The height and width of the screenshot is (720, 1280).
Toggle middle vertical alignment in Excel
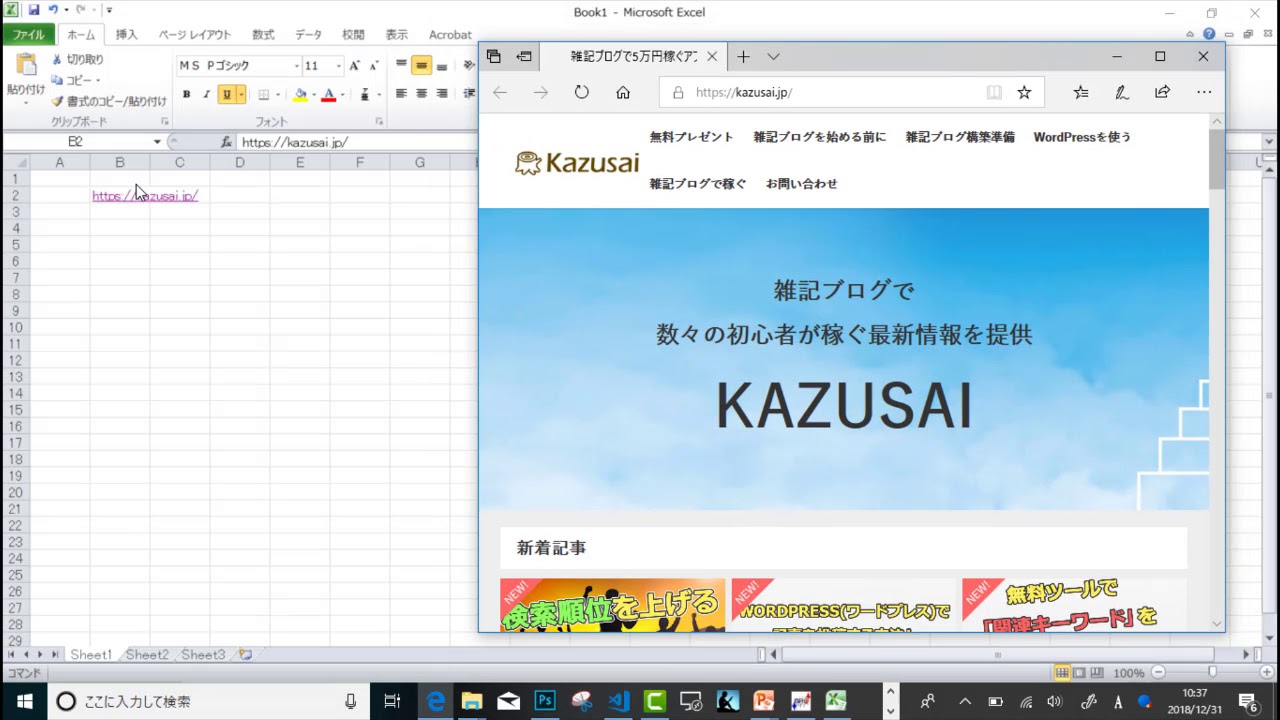tap(421, 66)
